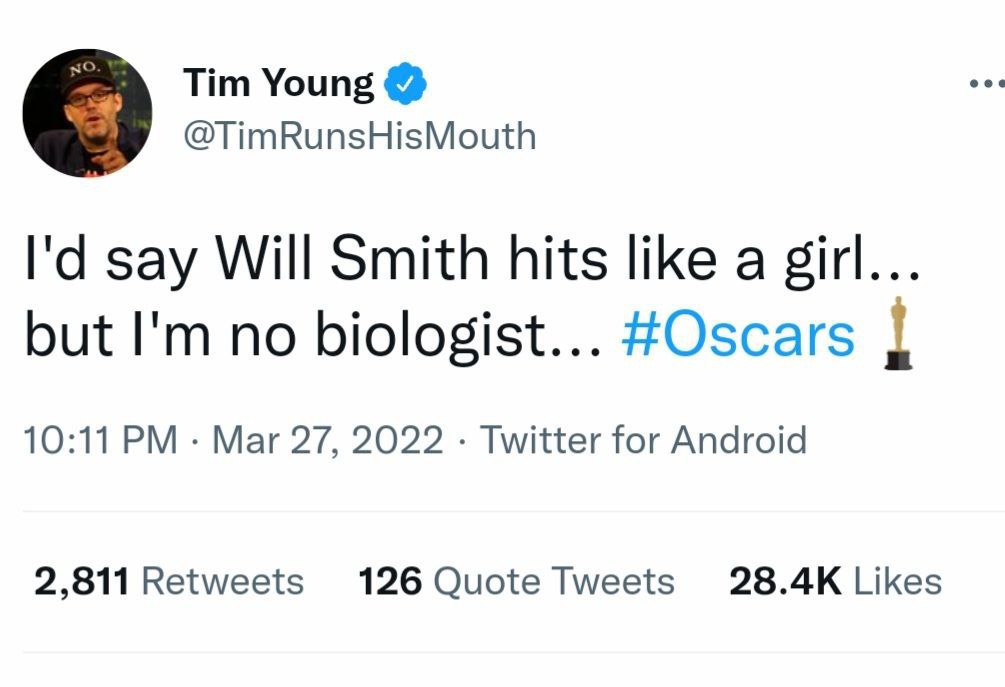
Task: Click the blue verified checkmark badge
Action: point(405,84)
